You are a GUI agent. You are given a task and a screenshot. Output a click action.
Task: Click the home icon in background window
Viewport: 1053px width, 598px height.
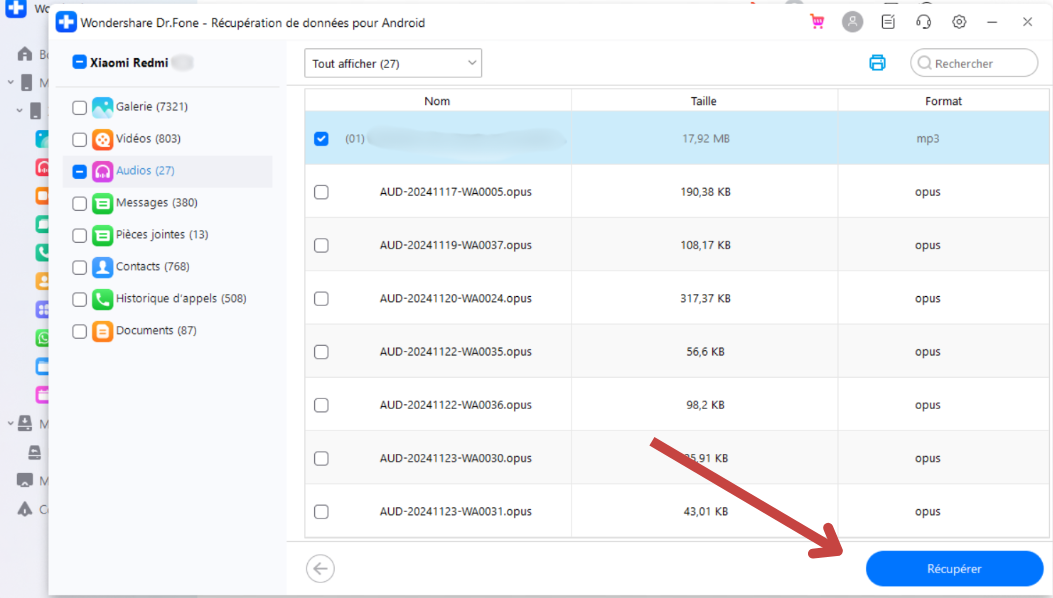[25, 54]
